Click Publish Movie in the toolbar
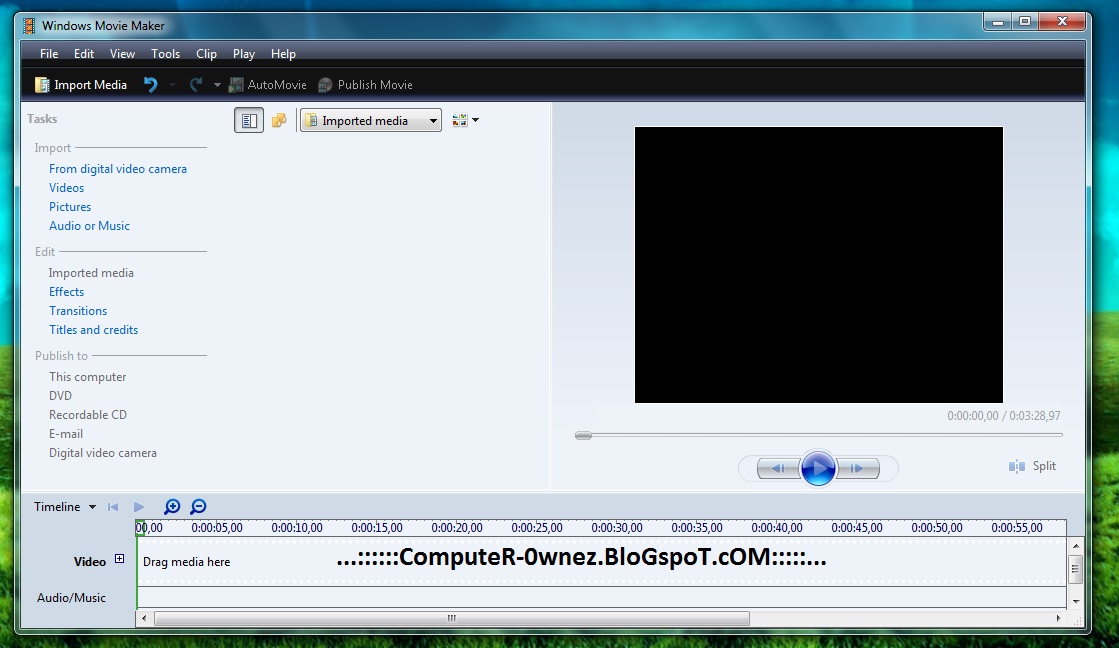1119x648 pixels. [x=365, y=85]
